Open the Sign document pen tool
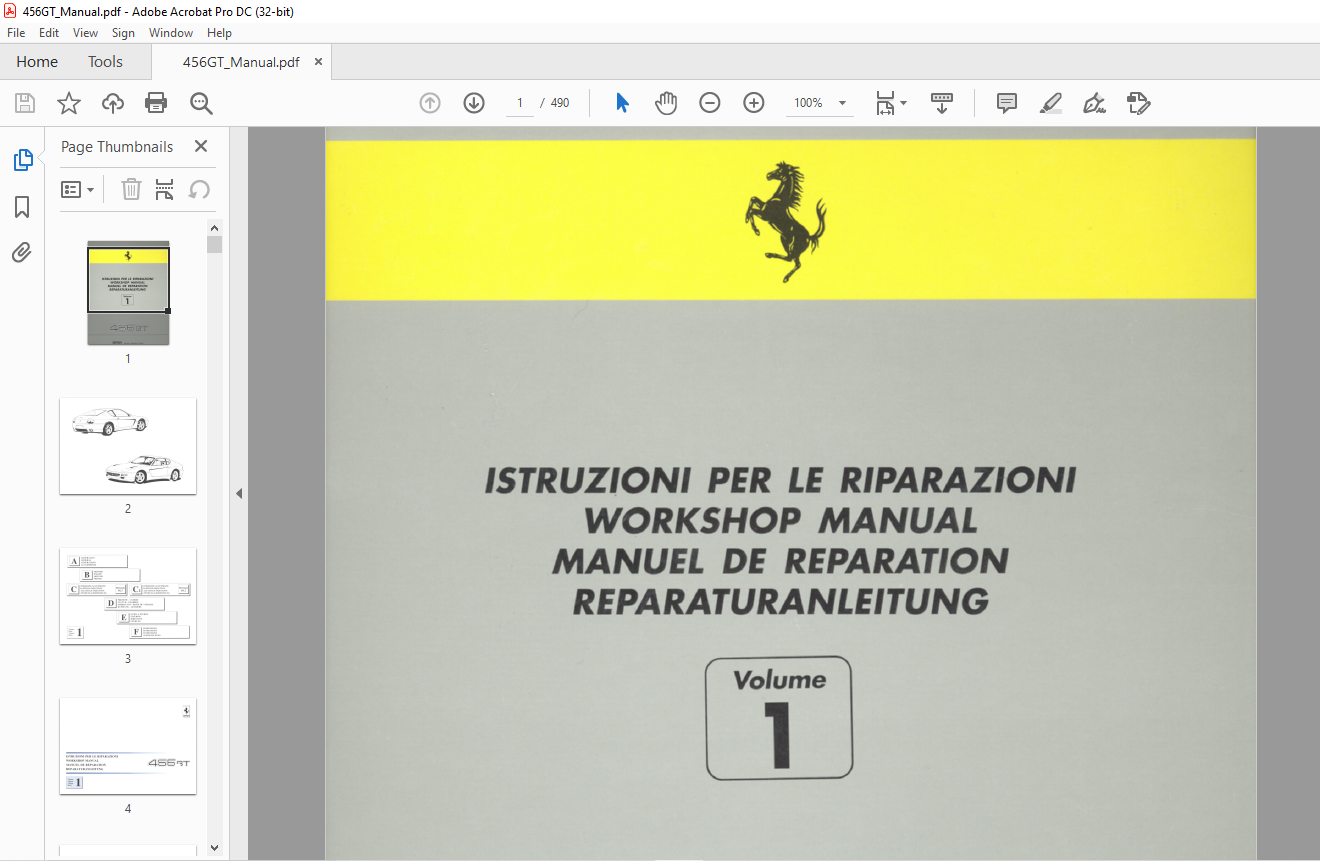 (x=1095, y=103)
